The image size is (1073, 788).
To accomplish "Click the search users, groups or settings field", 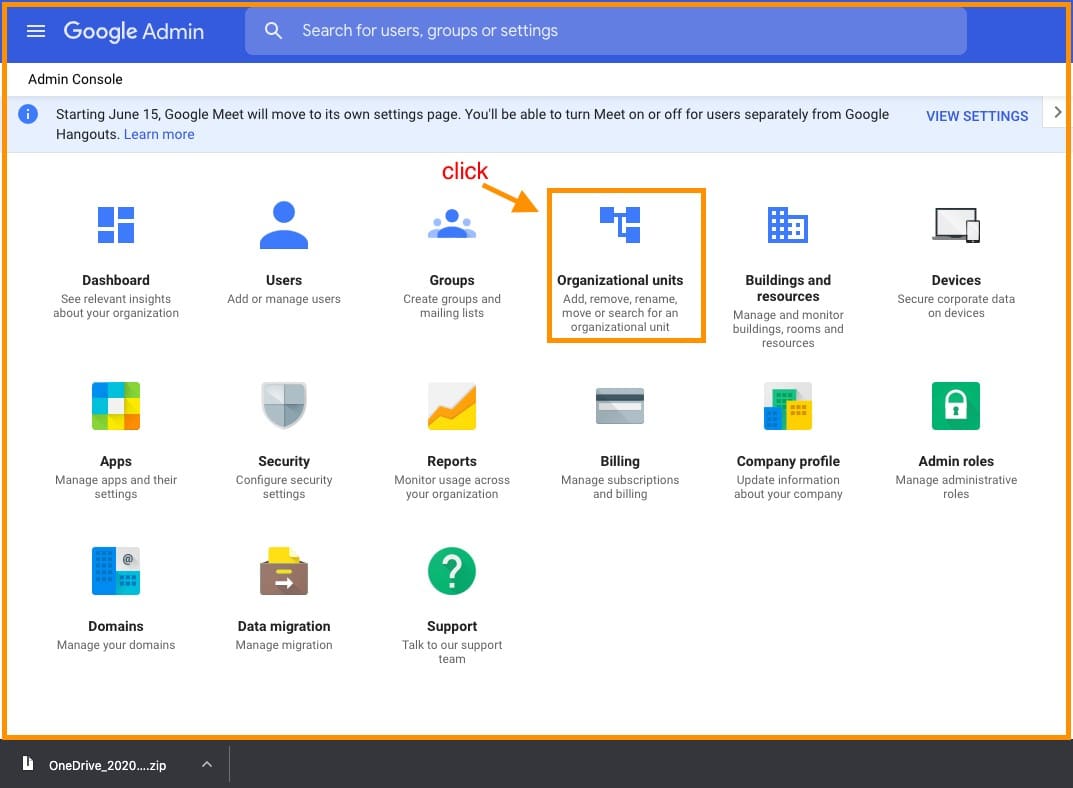I will click(x=620, y=31).
